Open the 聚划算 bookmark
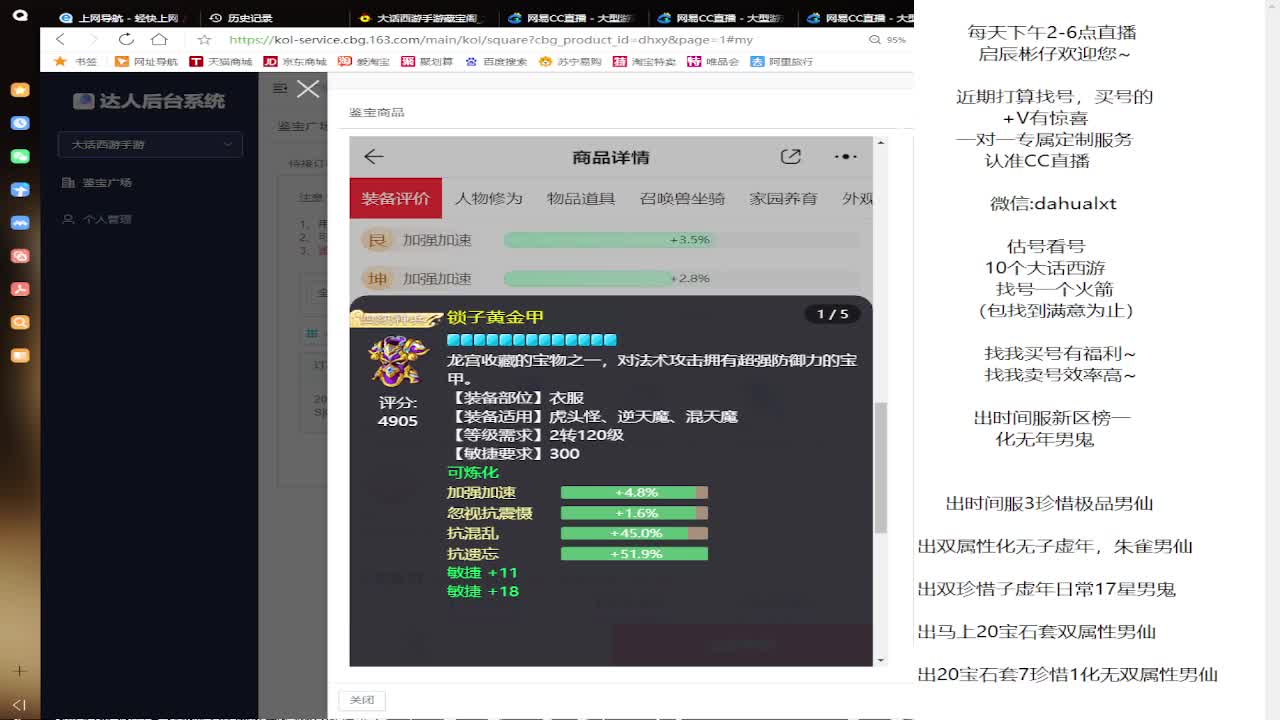 click(427, 61)
